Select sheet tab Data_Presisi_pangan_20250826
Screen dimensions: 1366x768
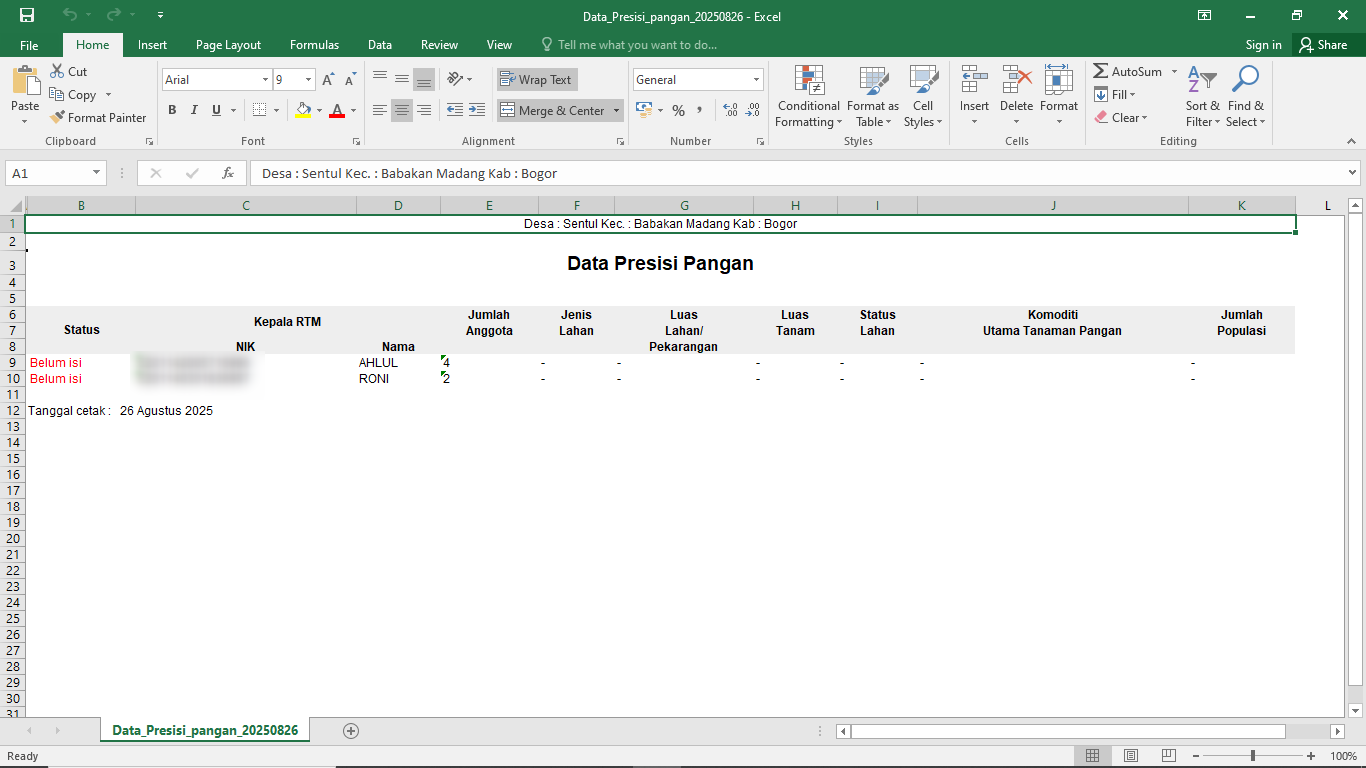click(x=205, y=731)
